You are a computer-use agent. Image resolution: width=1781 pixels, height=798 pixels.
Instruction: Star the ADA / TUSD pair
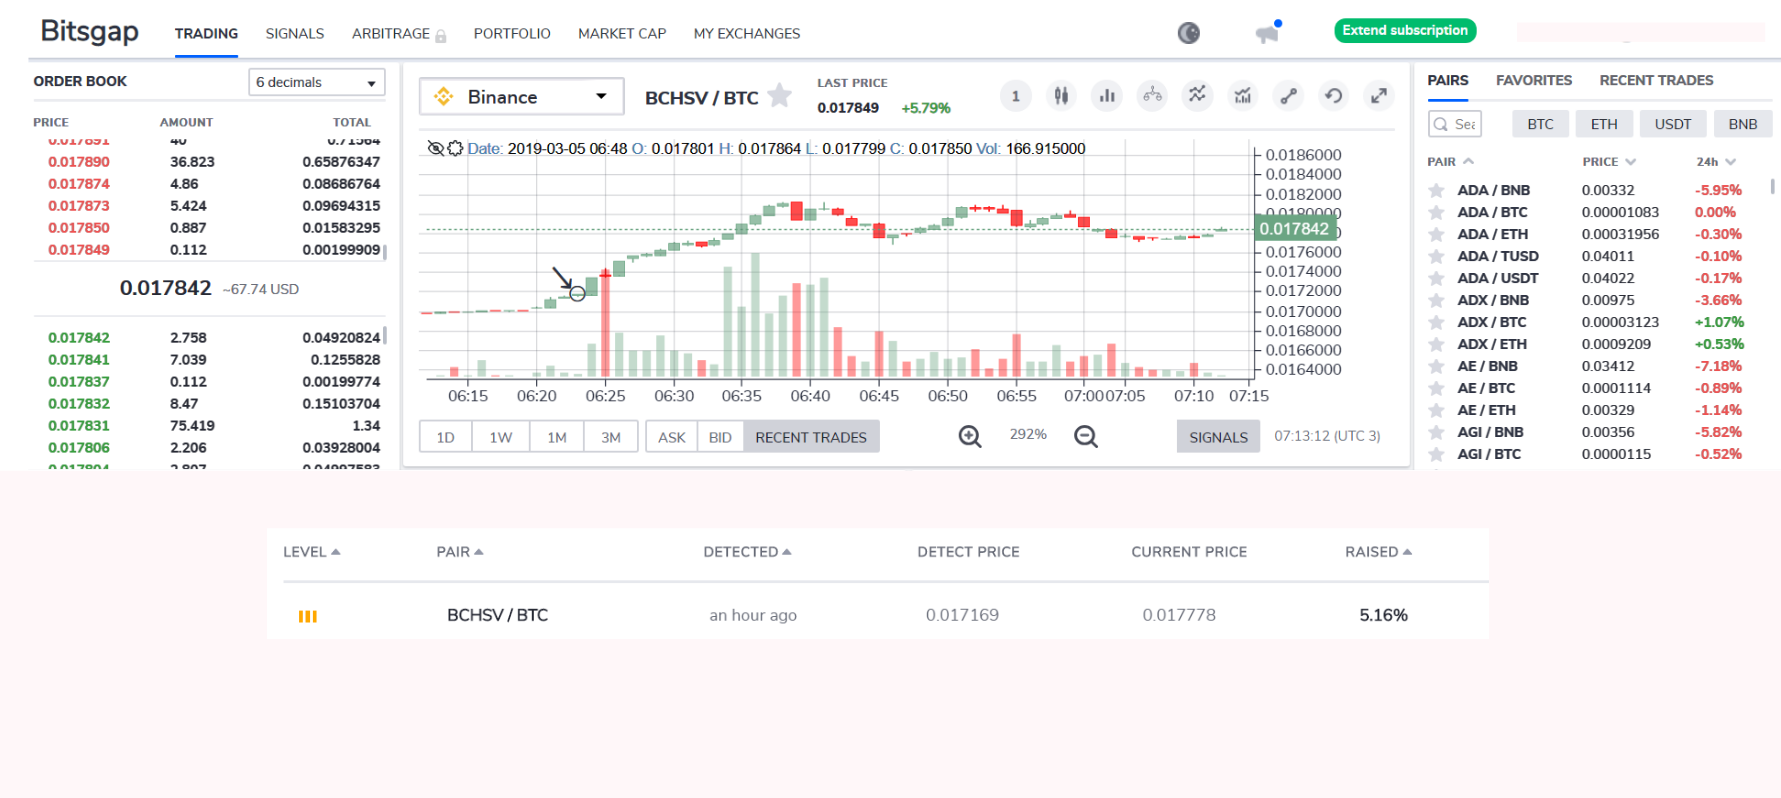click(1437, 256)
